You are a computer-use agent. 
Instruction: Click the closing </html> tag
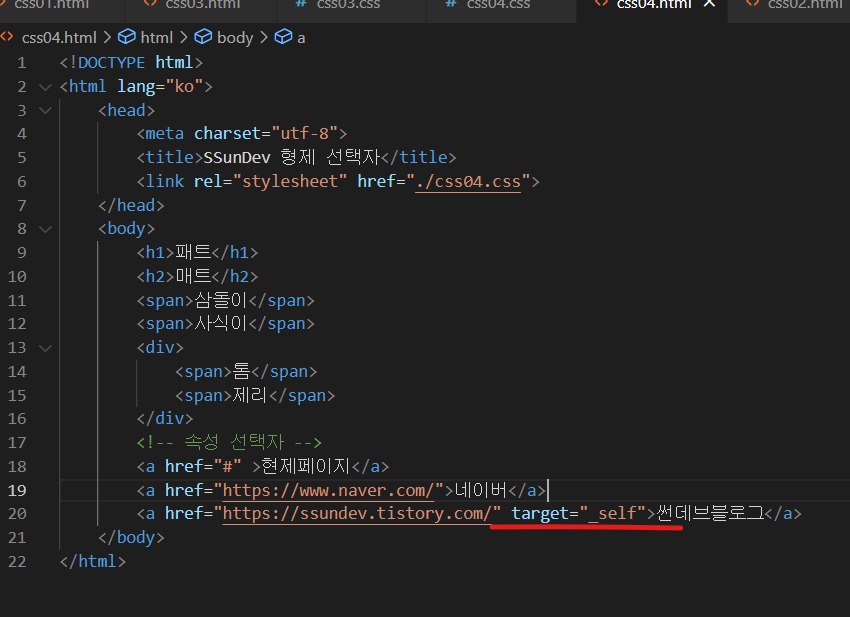(x=93, y=562)
